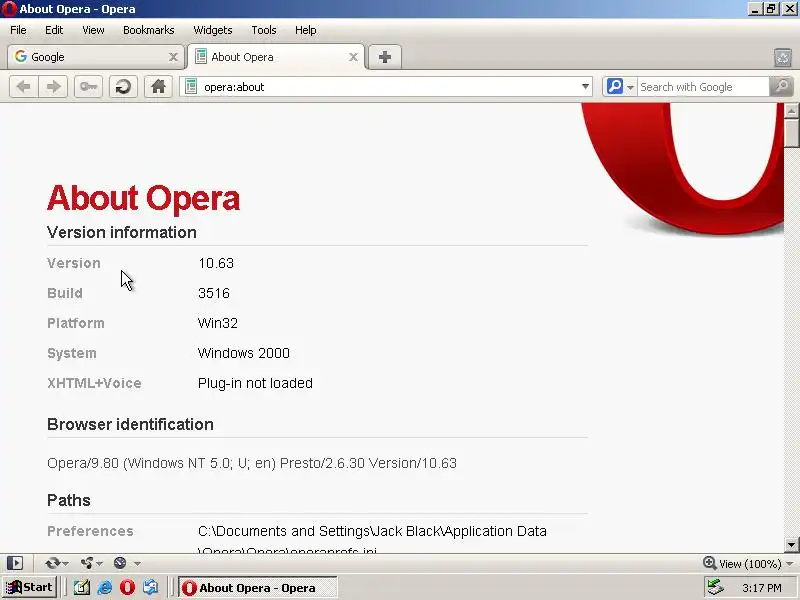Launch Outlook Express from quick launch
The width and height of the screenshot is (800, 600).
151,587
